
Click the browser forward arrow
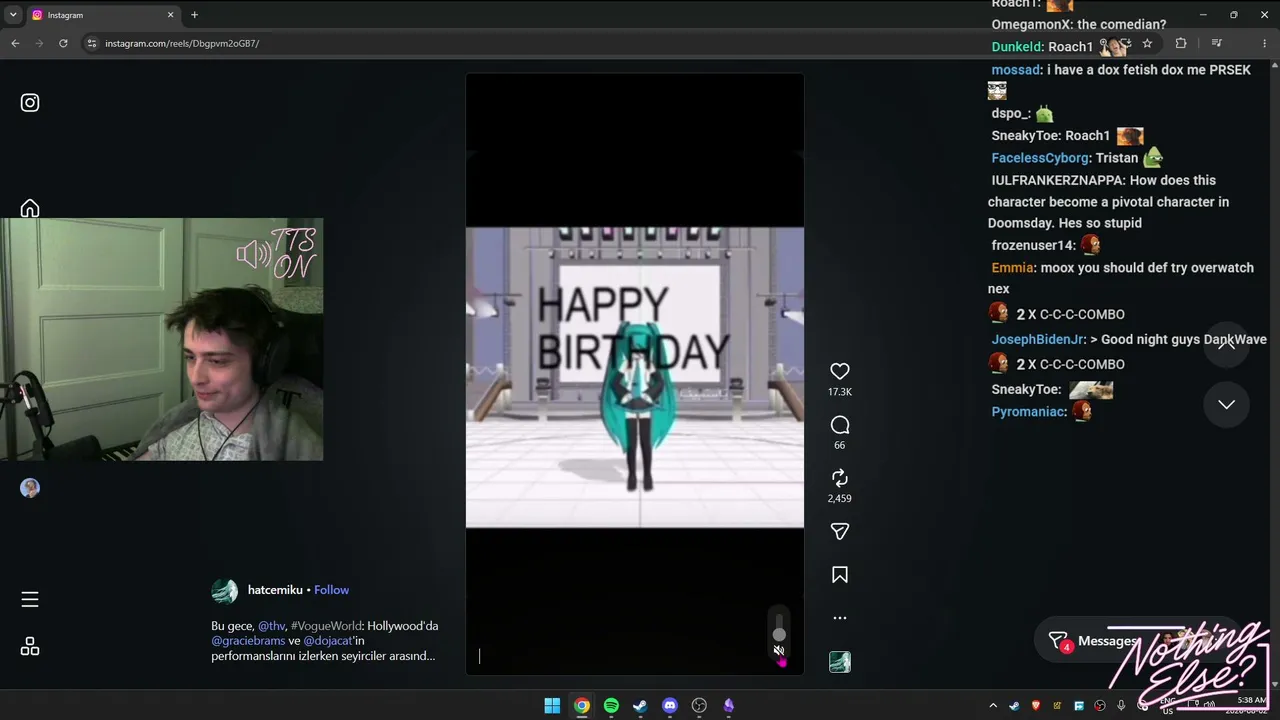click(x=39, y=43)
